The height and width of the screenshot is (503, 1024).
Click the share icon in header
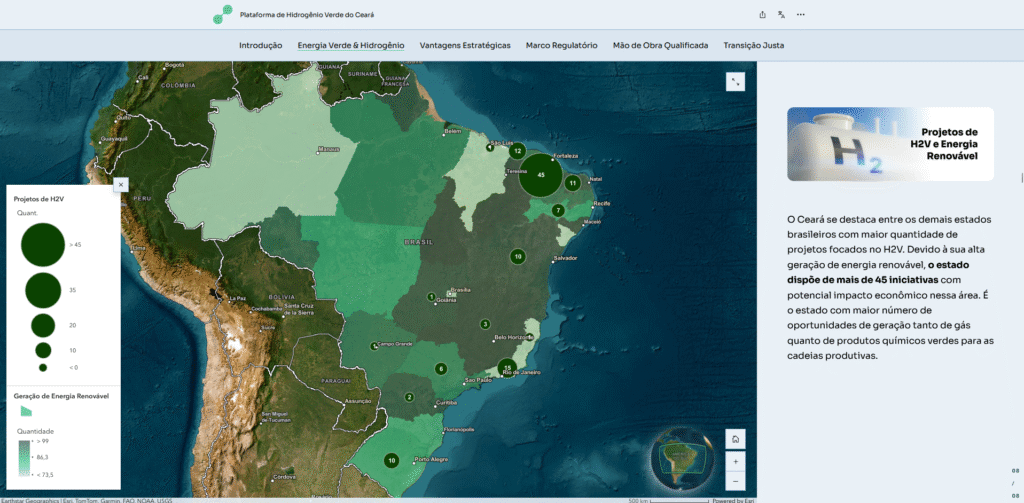click(762, 15)
